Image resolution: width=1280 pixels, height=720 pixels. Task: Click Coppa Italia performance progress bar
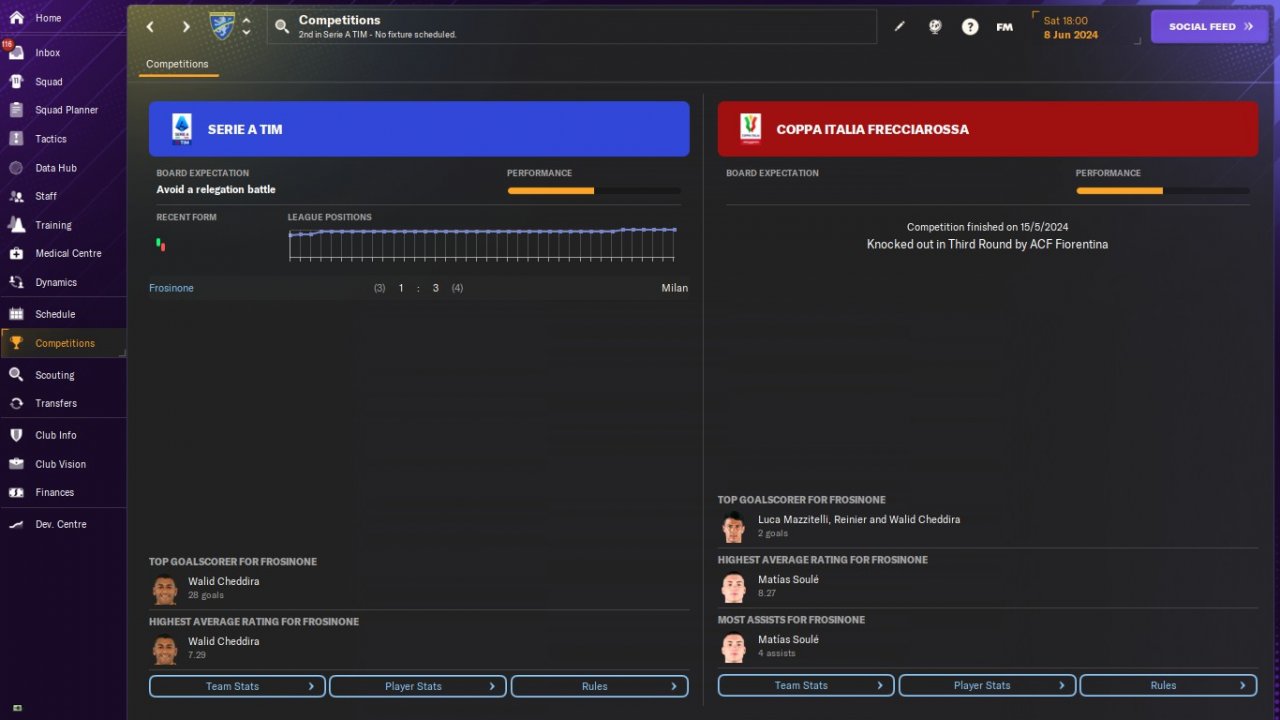pos(1163,190)
